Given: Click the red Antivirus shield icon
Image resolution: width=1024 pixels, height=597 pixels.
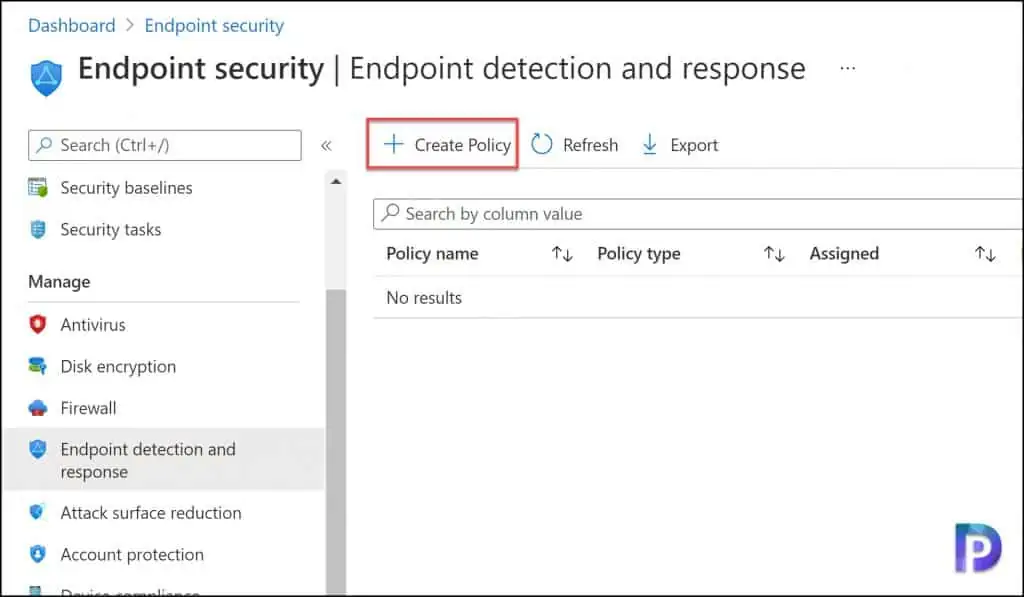Looking at the screenshot, I should tap(38, 324).
